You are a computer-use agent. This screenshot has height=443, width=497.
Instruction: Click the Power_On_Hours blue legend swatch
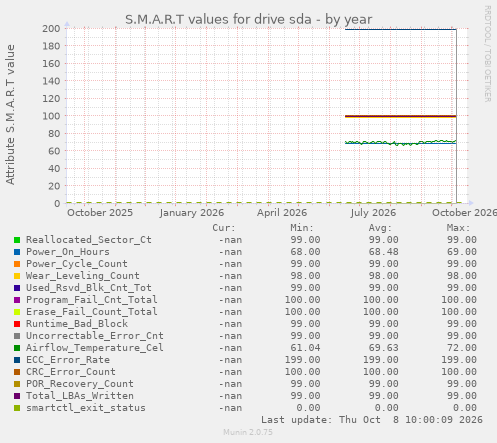17,252
